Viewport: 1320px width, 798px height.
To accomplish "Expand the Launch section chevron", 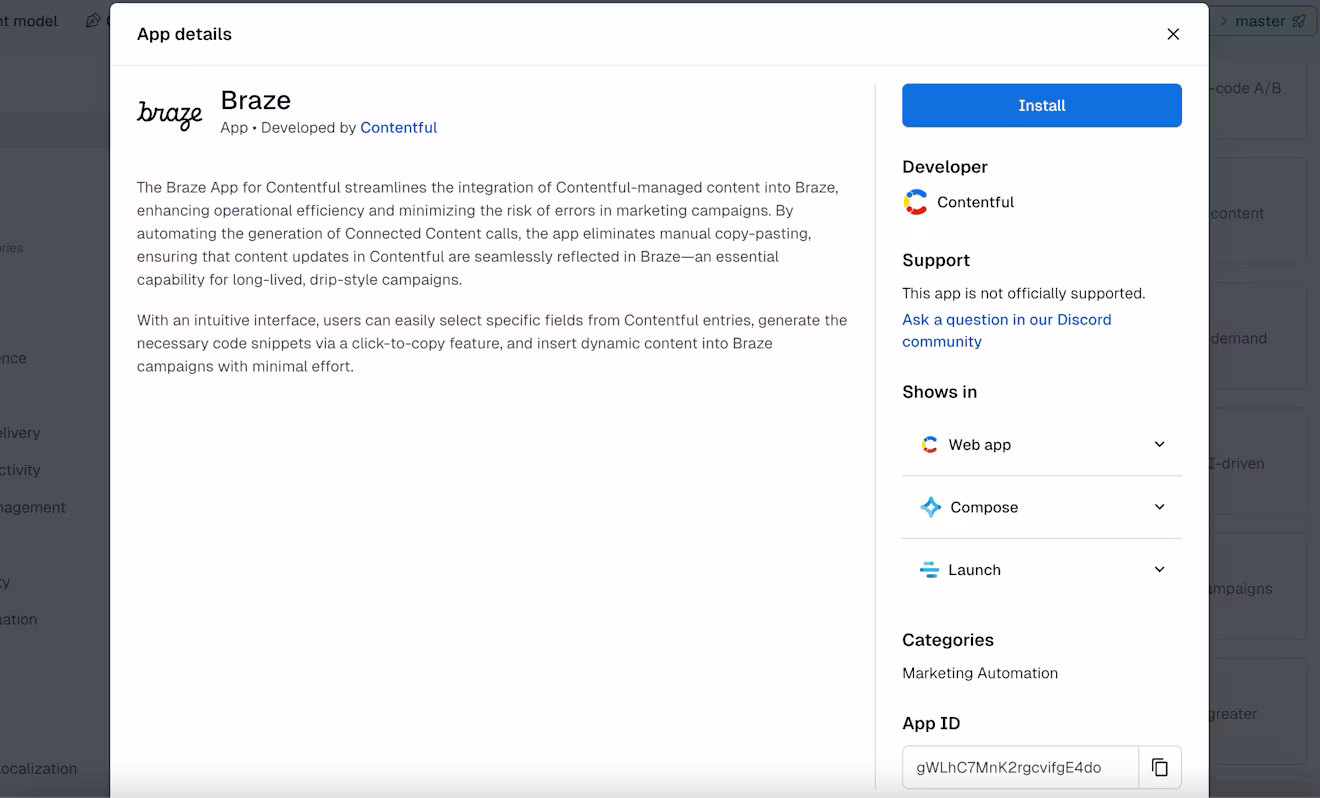I will (x=1160, y=570).
